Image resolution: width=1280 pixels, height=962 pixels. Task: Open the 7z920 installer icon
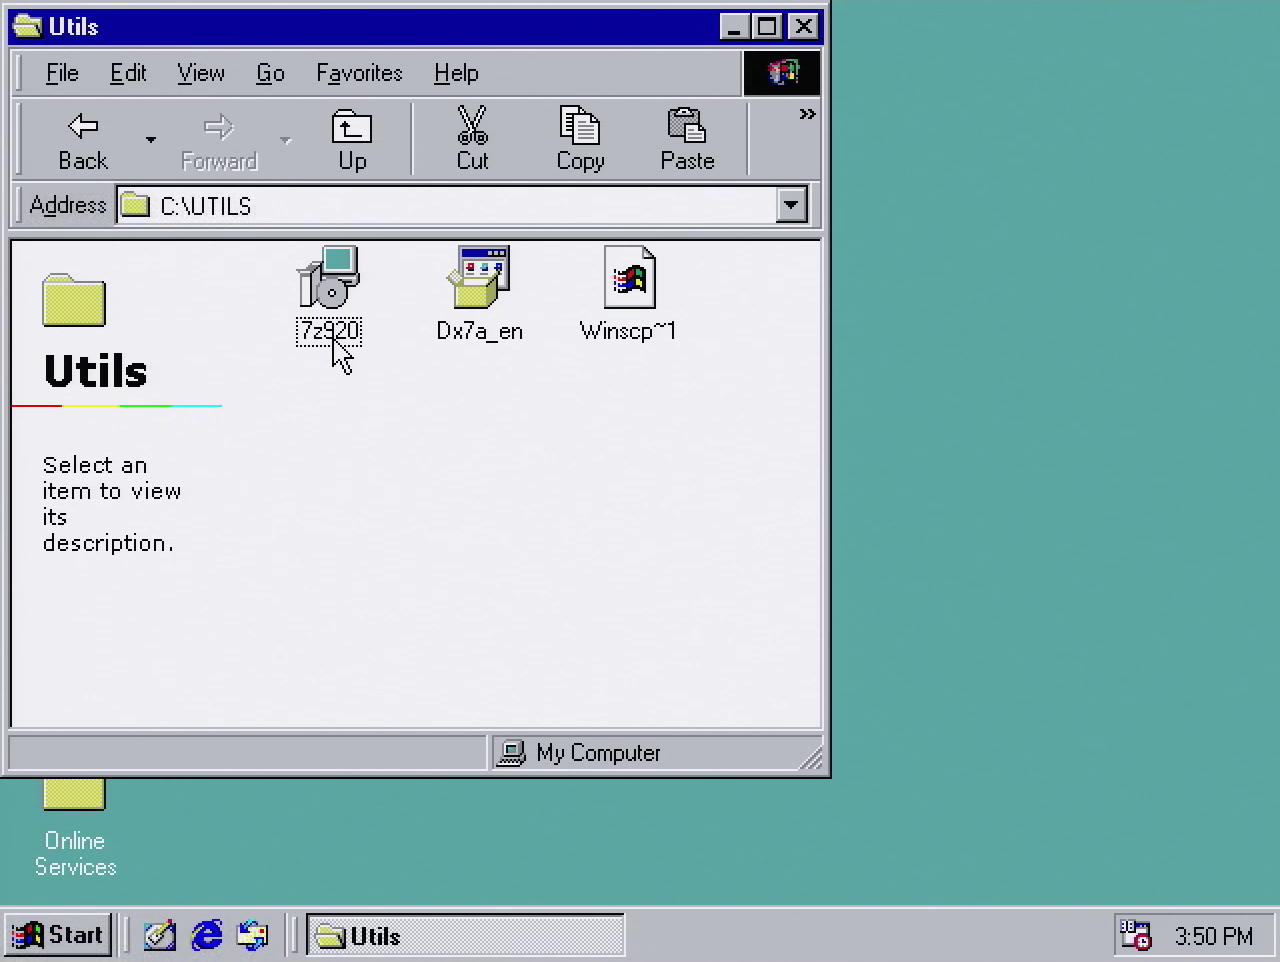pyautogui.click(x=329, y=285)
